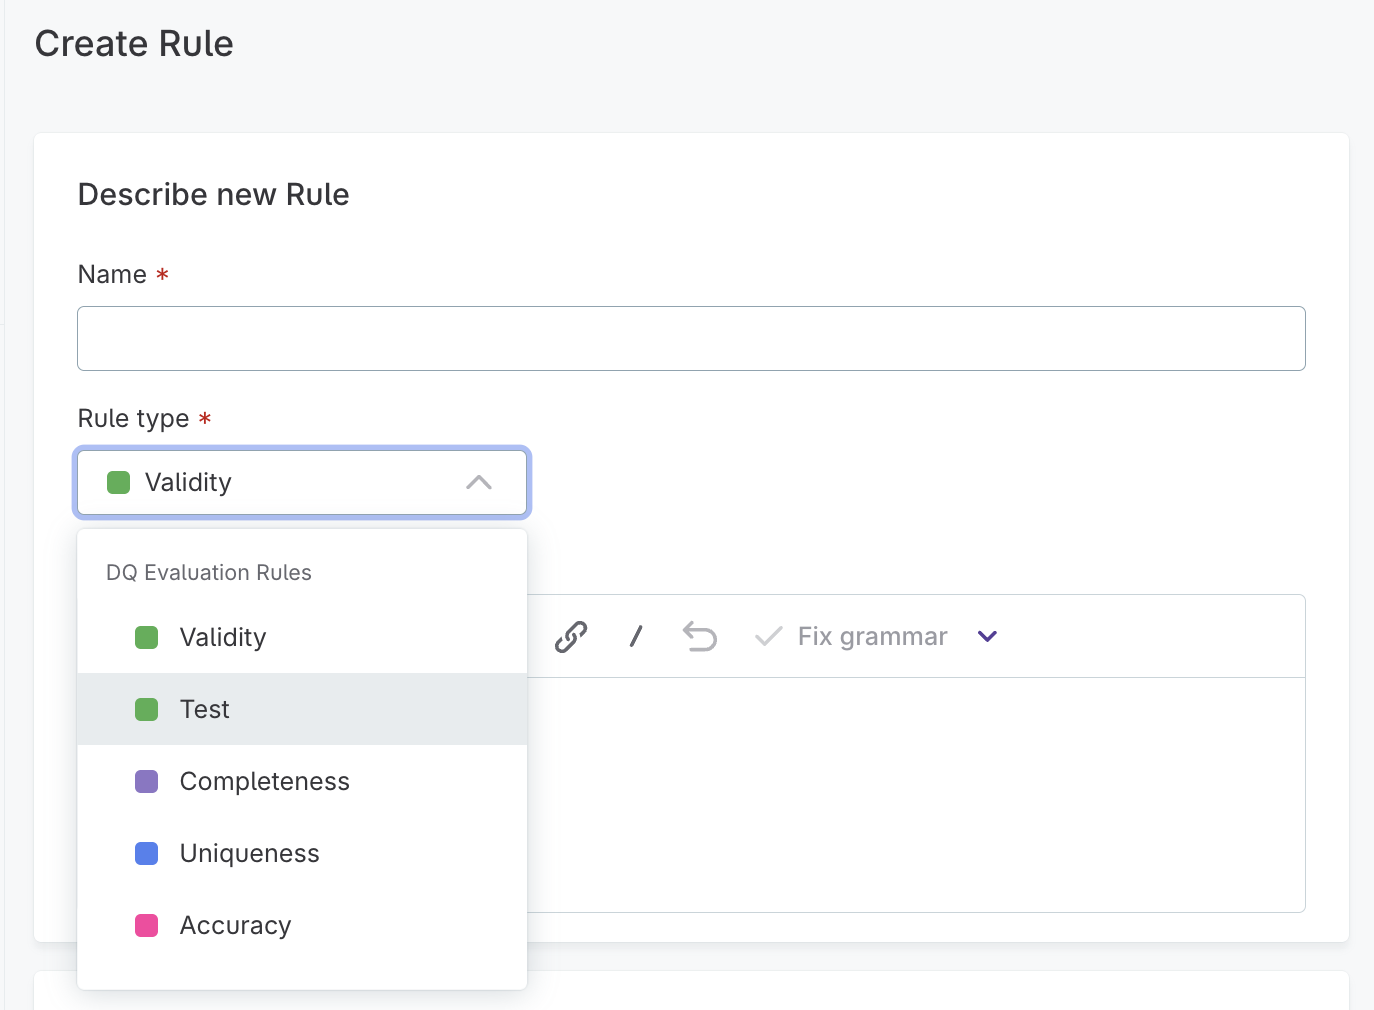Collapse the Rule type dropdown via its chevron
The width and height of the screenshot is (1374, 1010).
(480, 482)
